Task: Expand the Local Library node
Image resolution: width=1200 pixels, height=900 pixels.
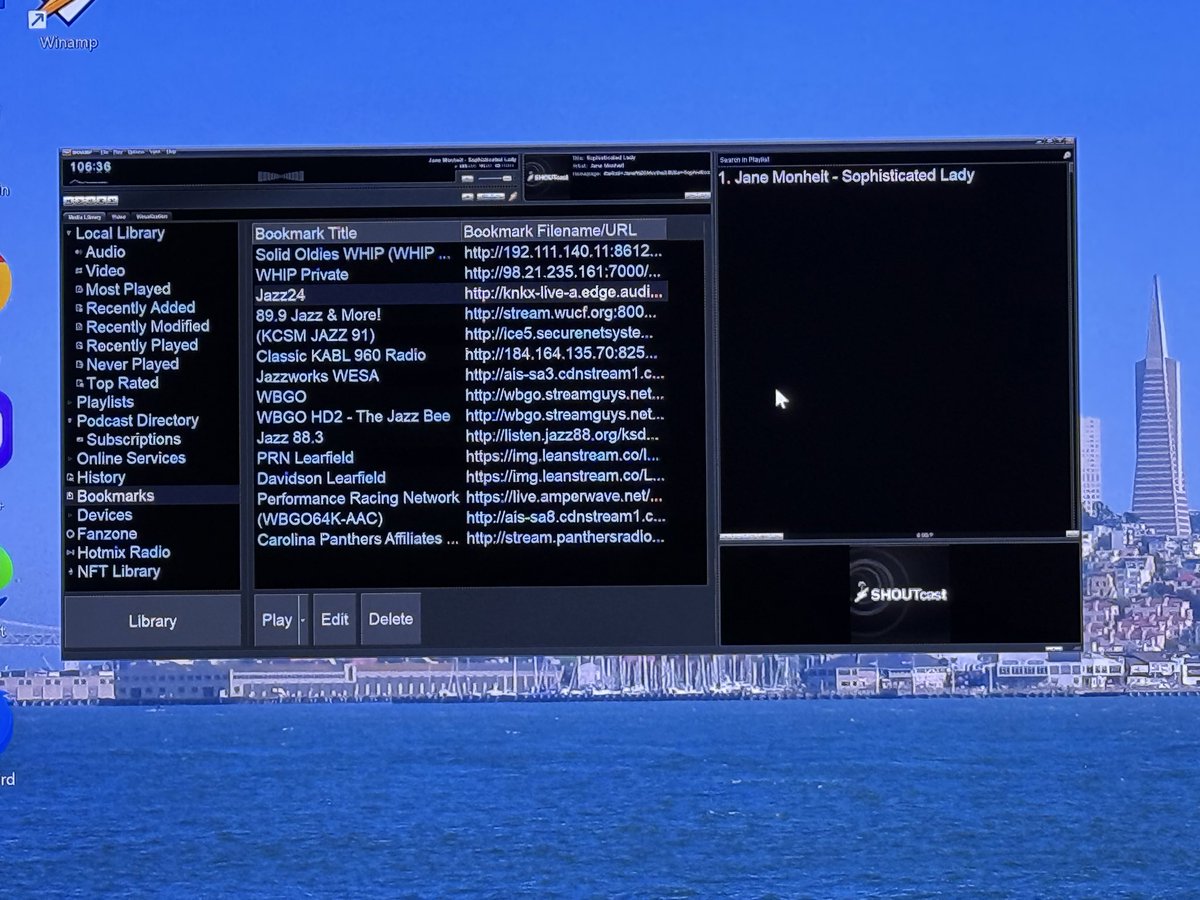Action: coord(69,234)
